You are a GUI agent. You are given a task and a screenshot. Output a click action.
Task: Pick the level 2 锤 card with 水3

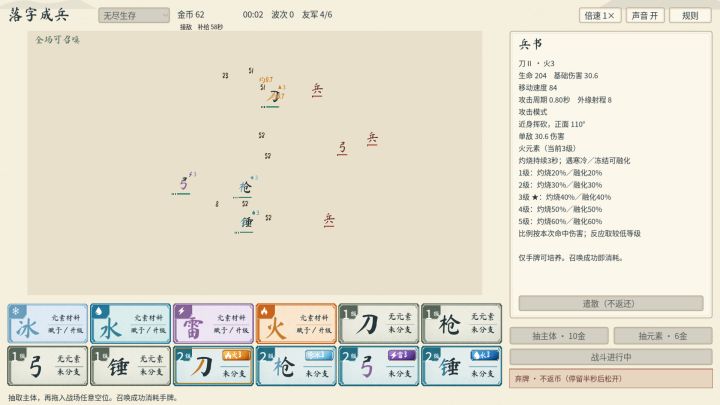pyautogui.click(x=461, y=366)
